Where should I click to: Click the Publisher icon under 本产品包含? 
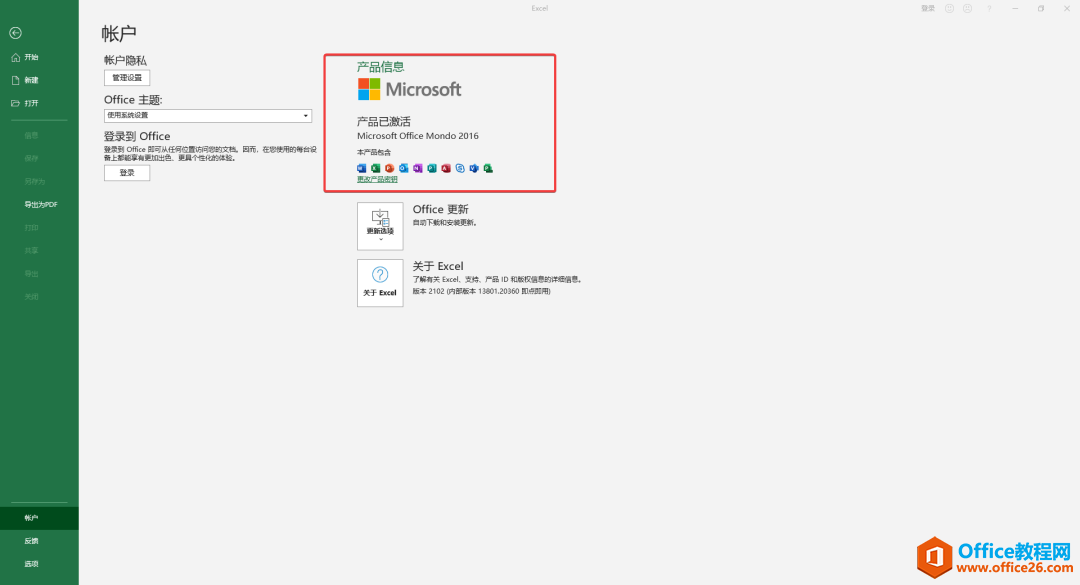431,168
